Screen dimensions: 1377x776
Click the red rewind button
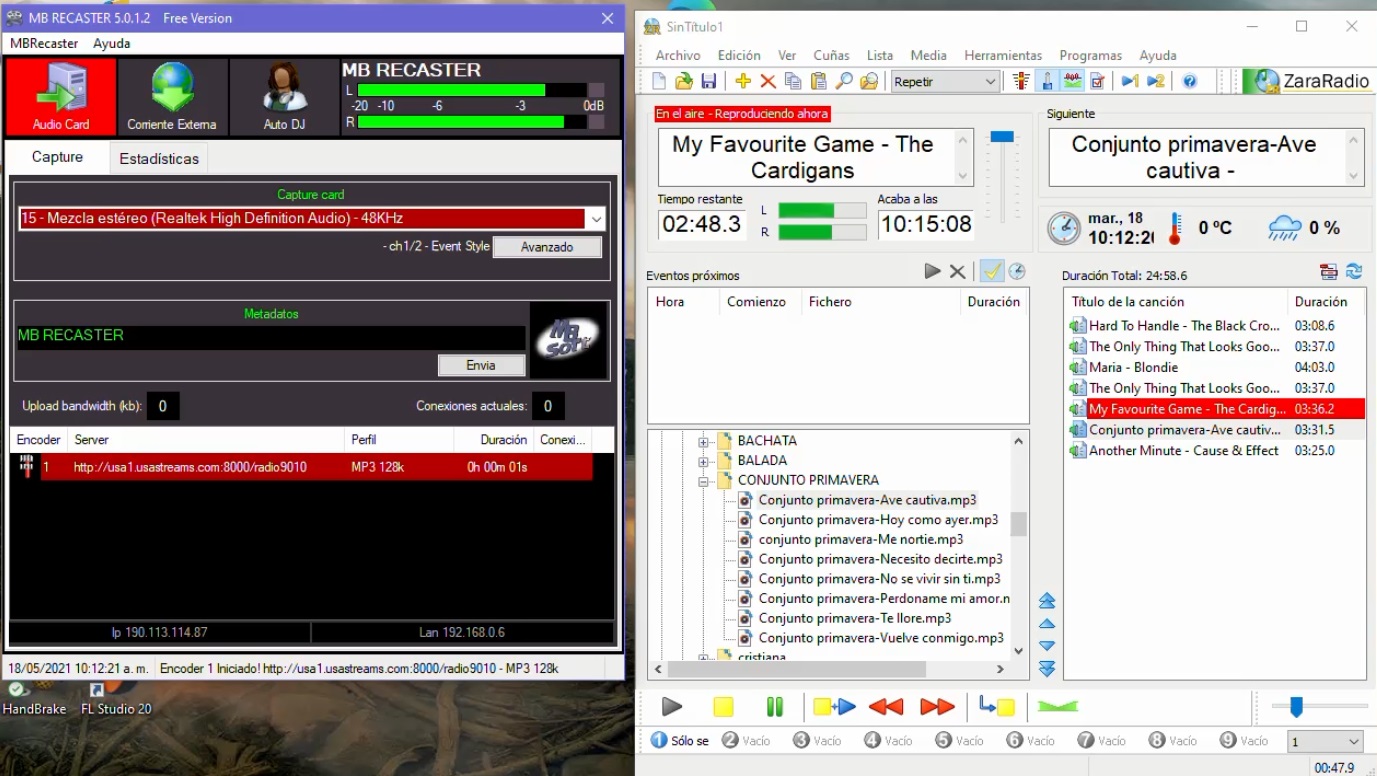(x=886, y=707)
